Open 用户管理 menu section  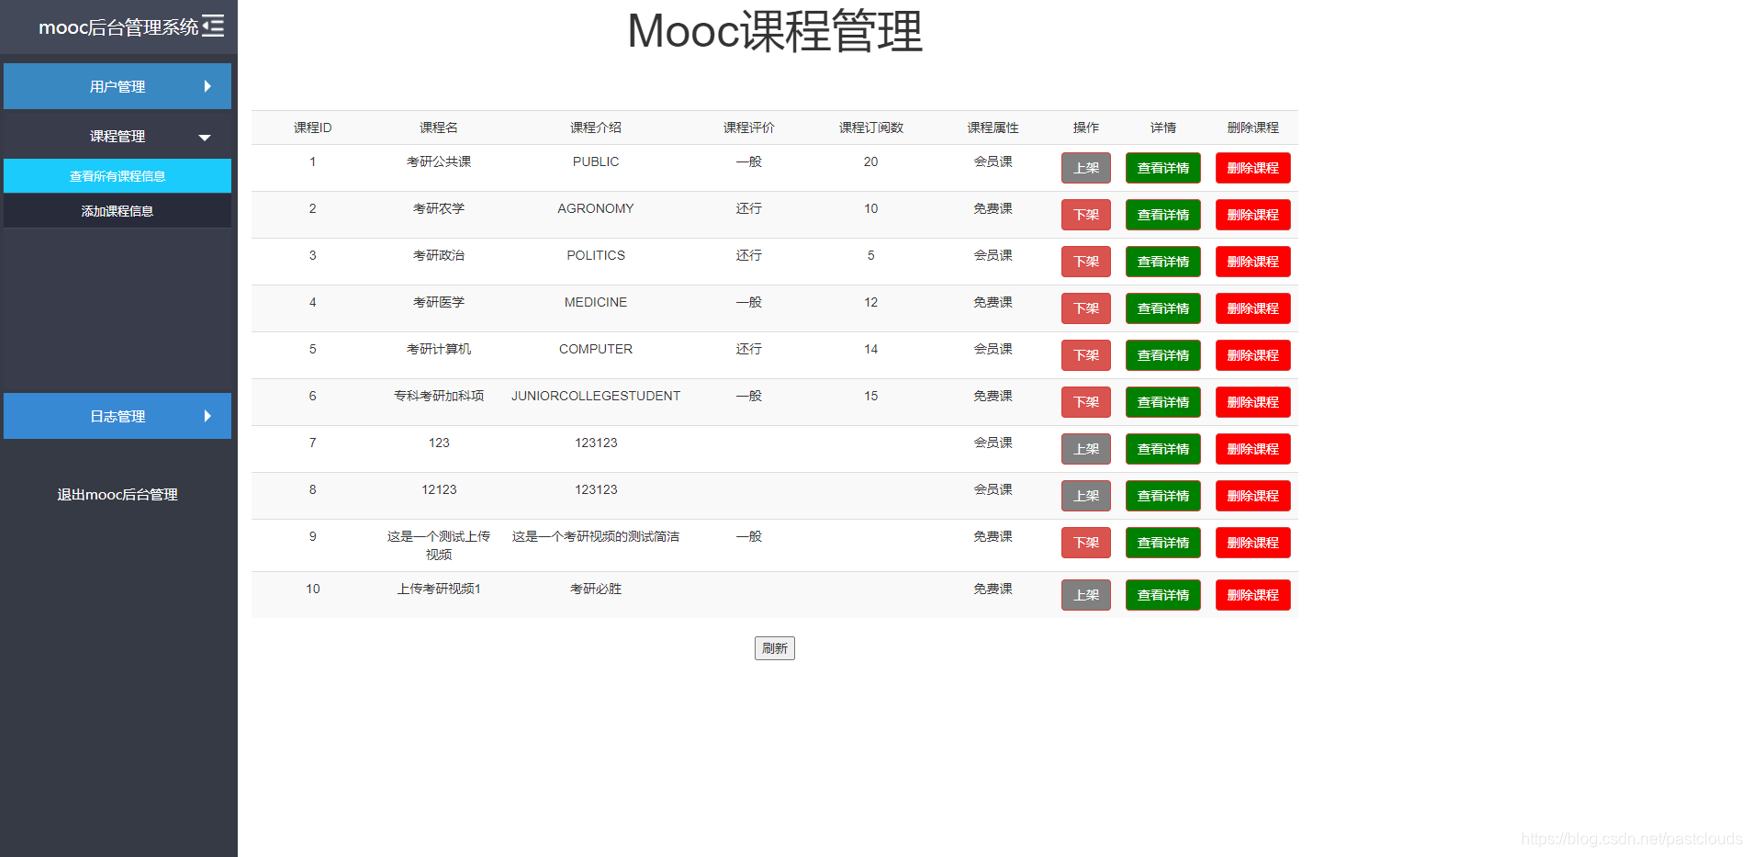[x=117, y=86]
